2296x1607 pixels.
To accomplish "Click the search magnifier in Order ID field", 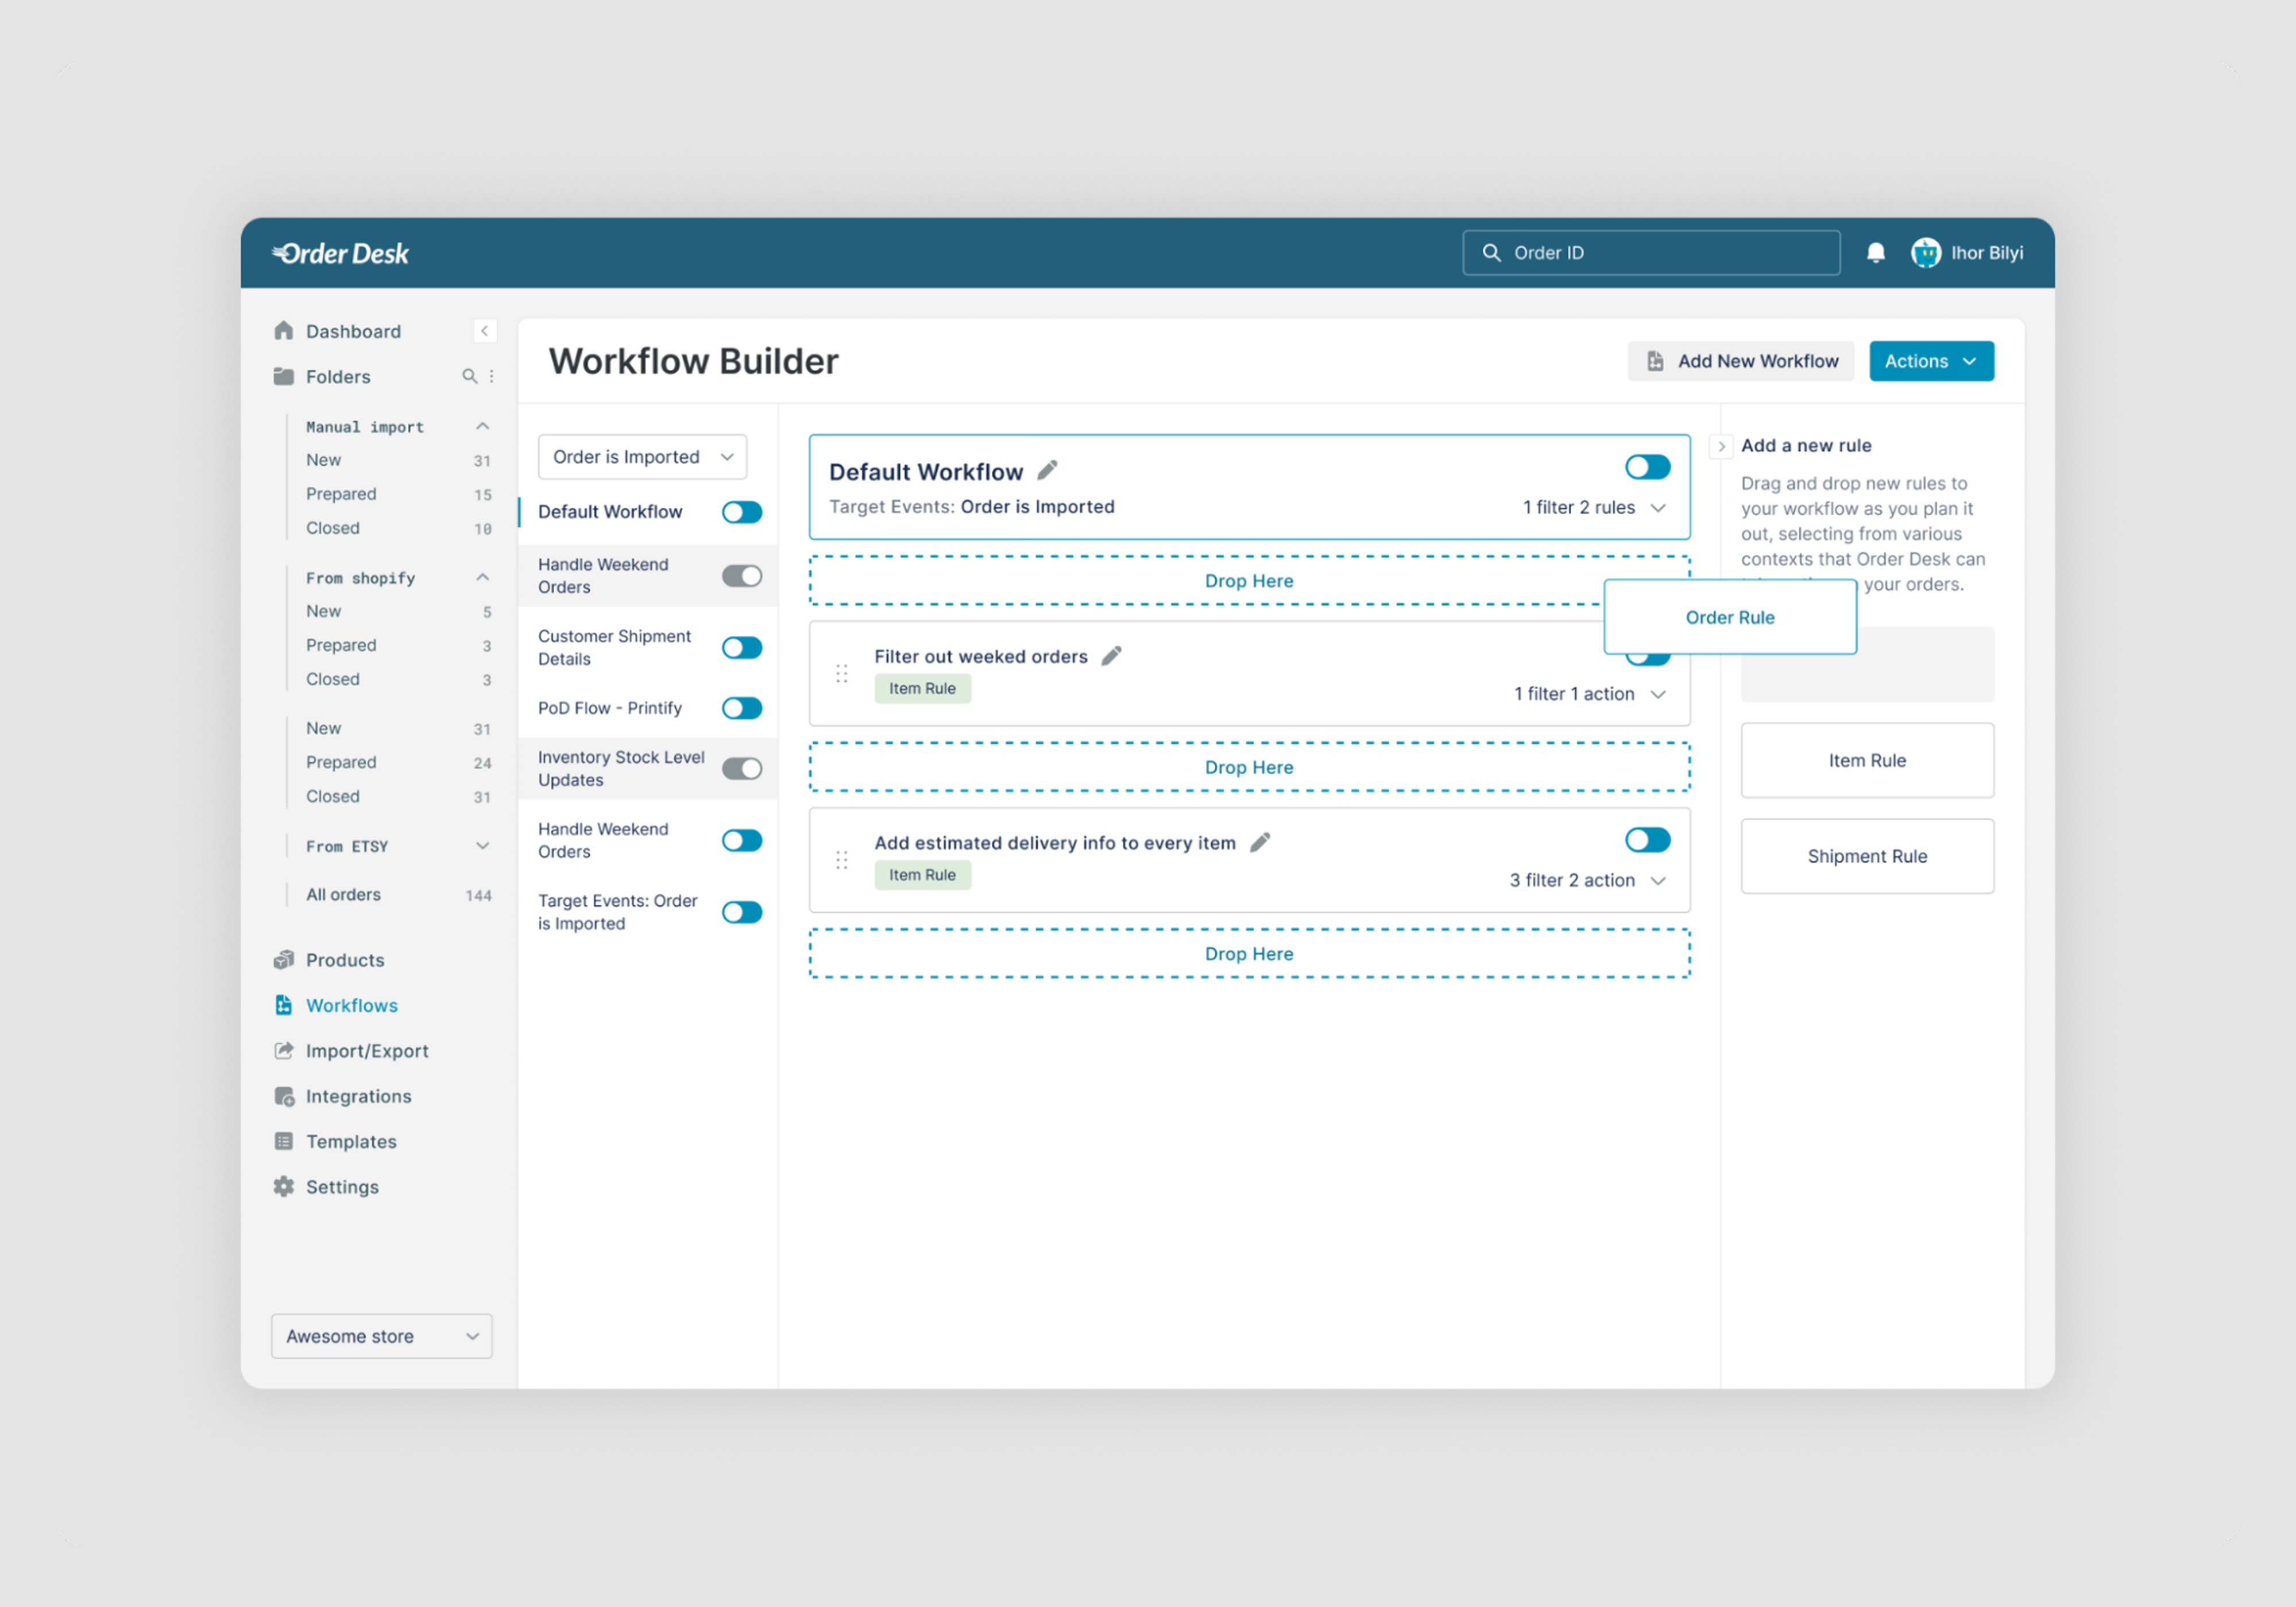I will (x=1491, y=253).
